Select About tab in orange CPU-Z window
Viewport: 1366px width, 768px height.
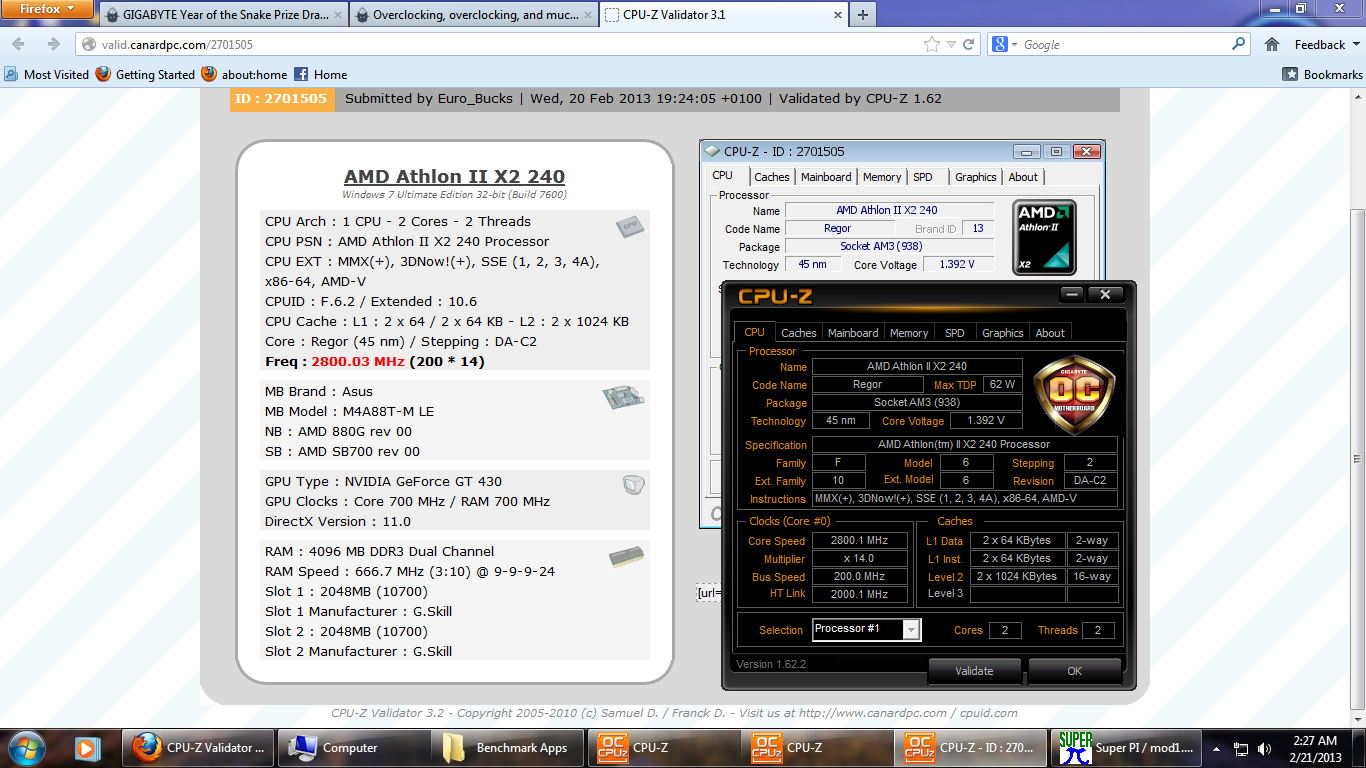coord(1050,333)
